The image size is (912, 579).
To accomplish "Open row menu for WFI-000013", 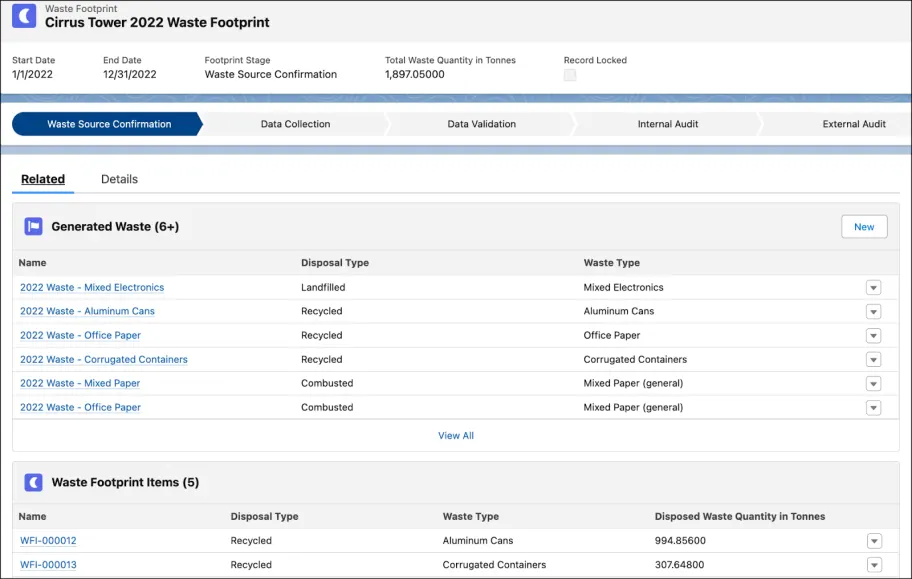I will [x=874, y=565].
